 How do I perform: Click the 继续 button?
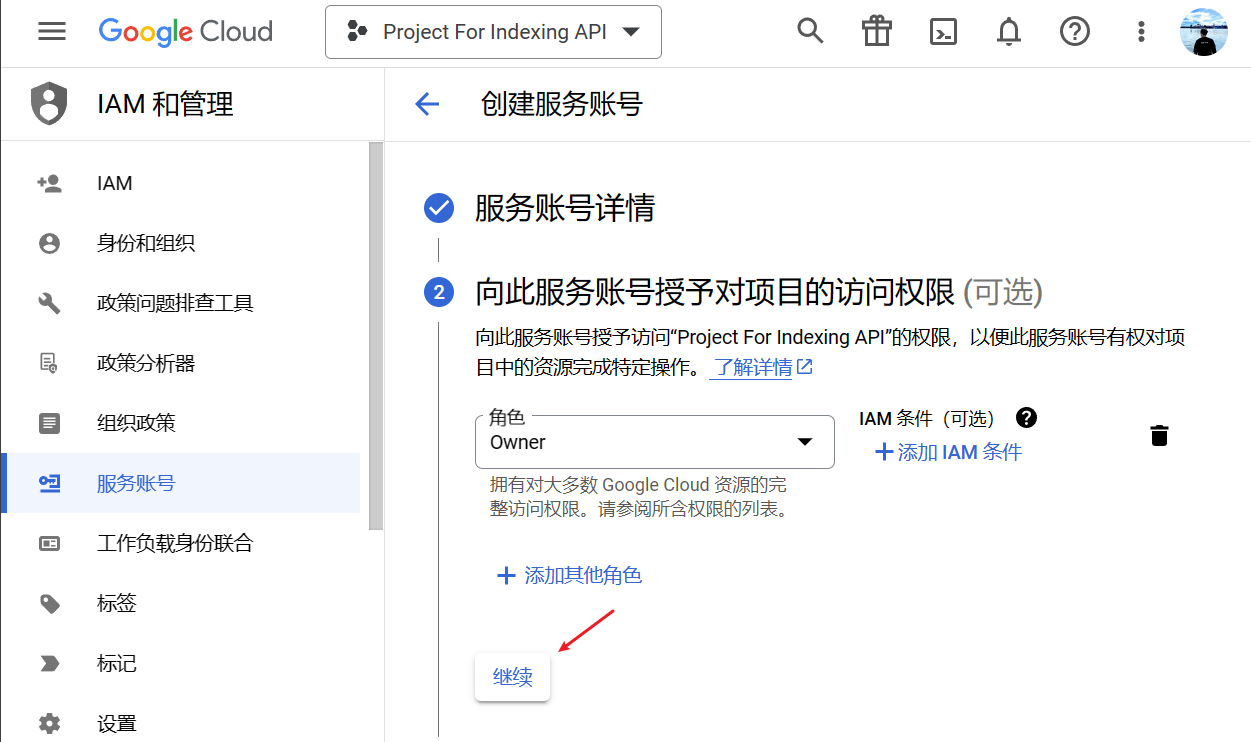tap(512, 677)
